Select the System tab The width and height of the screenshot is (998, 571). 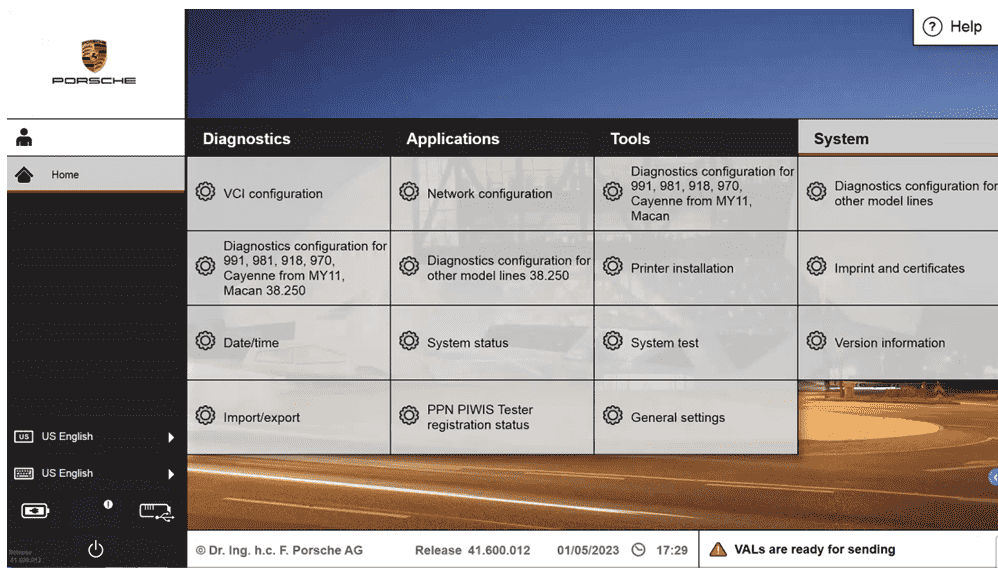[898, 139]
